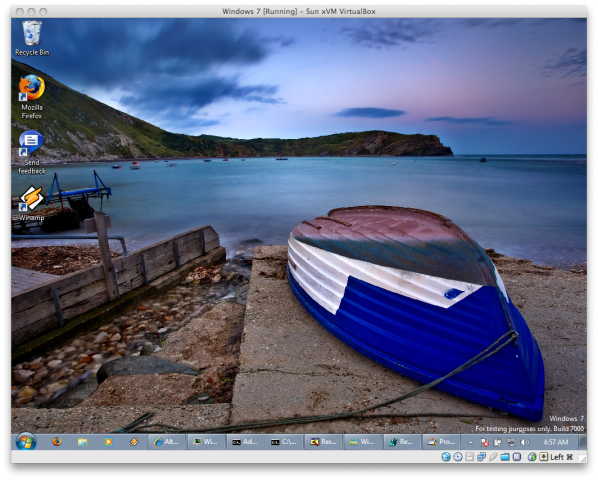This screenshot has height=480, width=598.
Task: Select the Winamp desktop shortcut
Action: point(32,204)
